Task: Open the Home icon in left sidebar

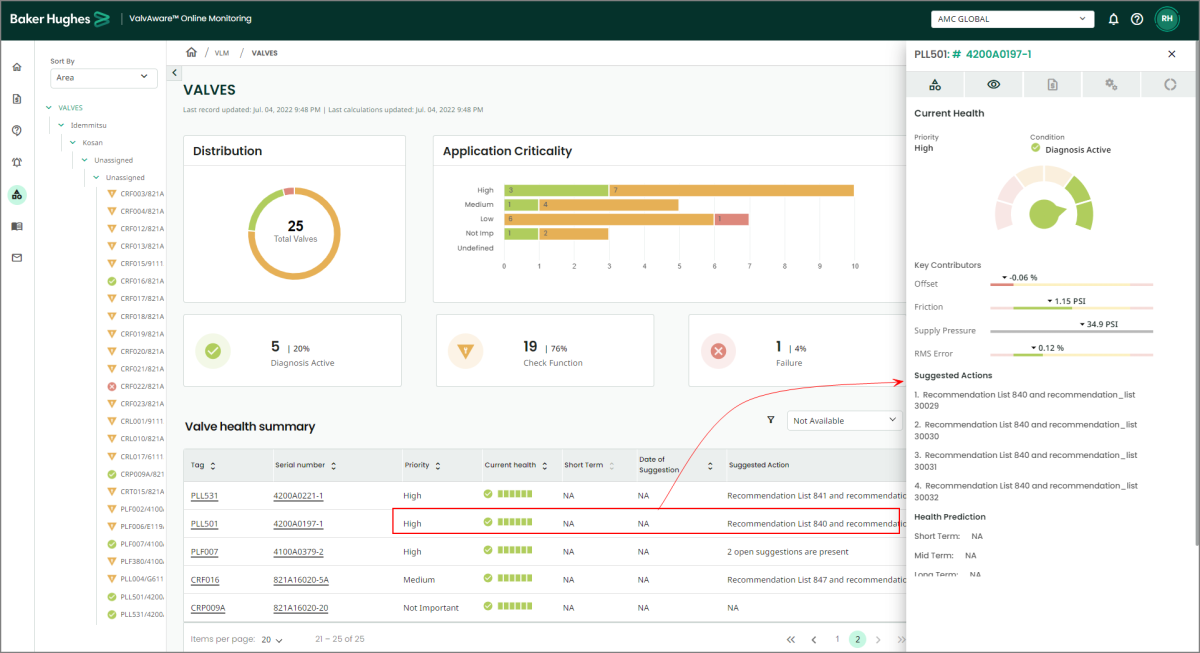Action: tap(17, 67)
